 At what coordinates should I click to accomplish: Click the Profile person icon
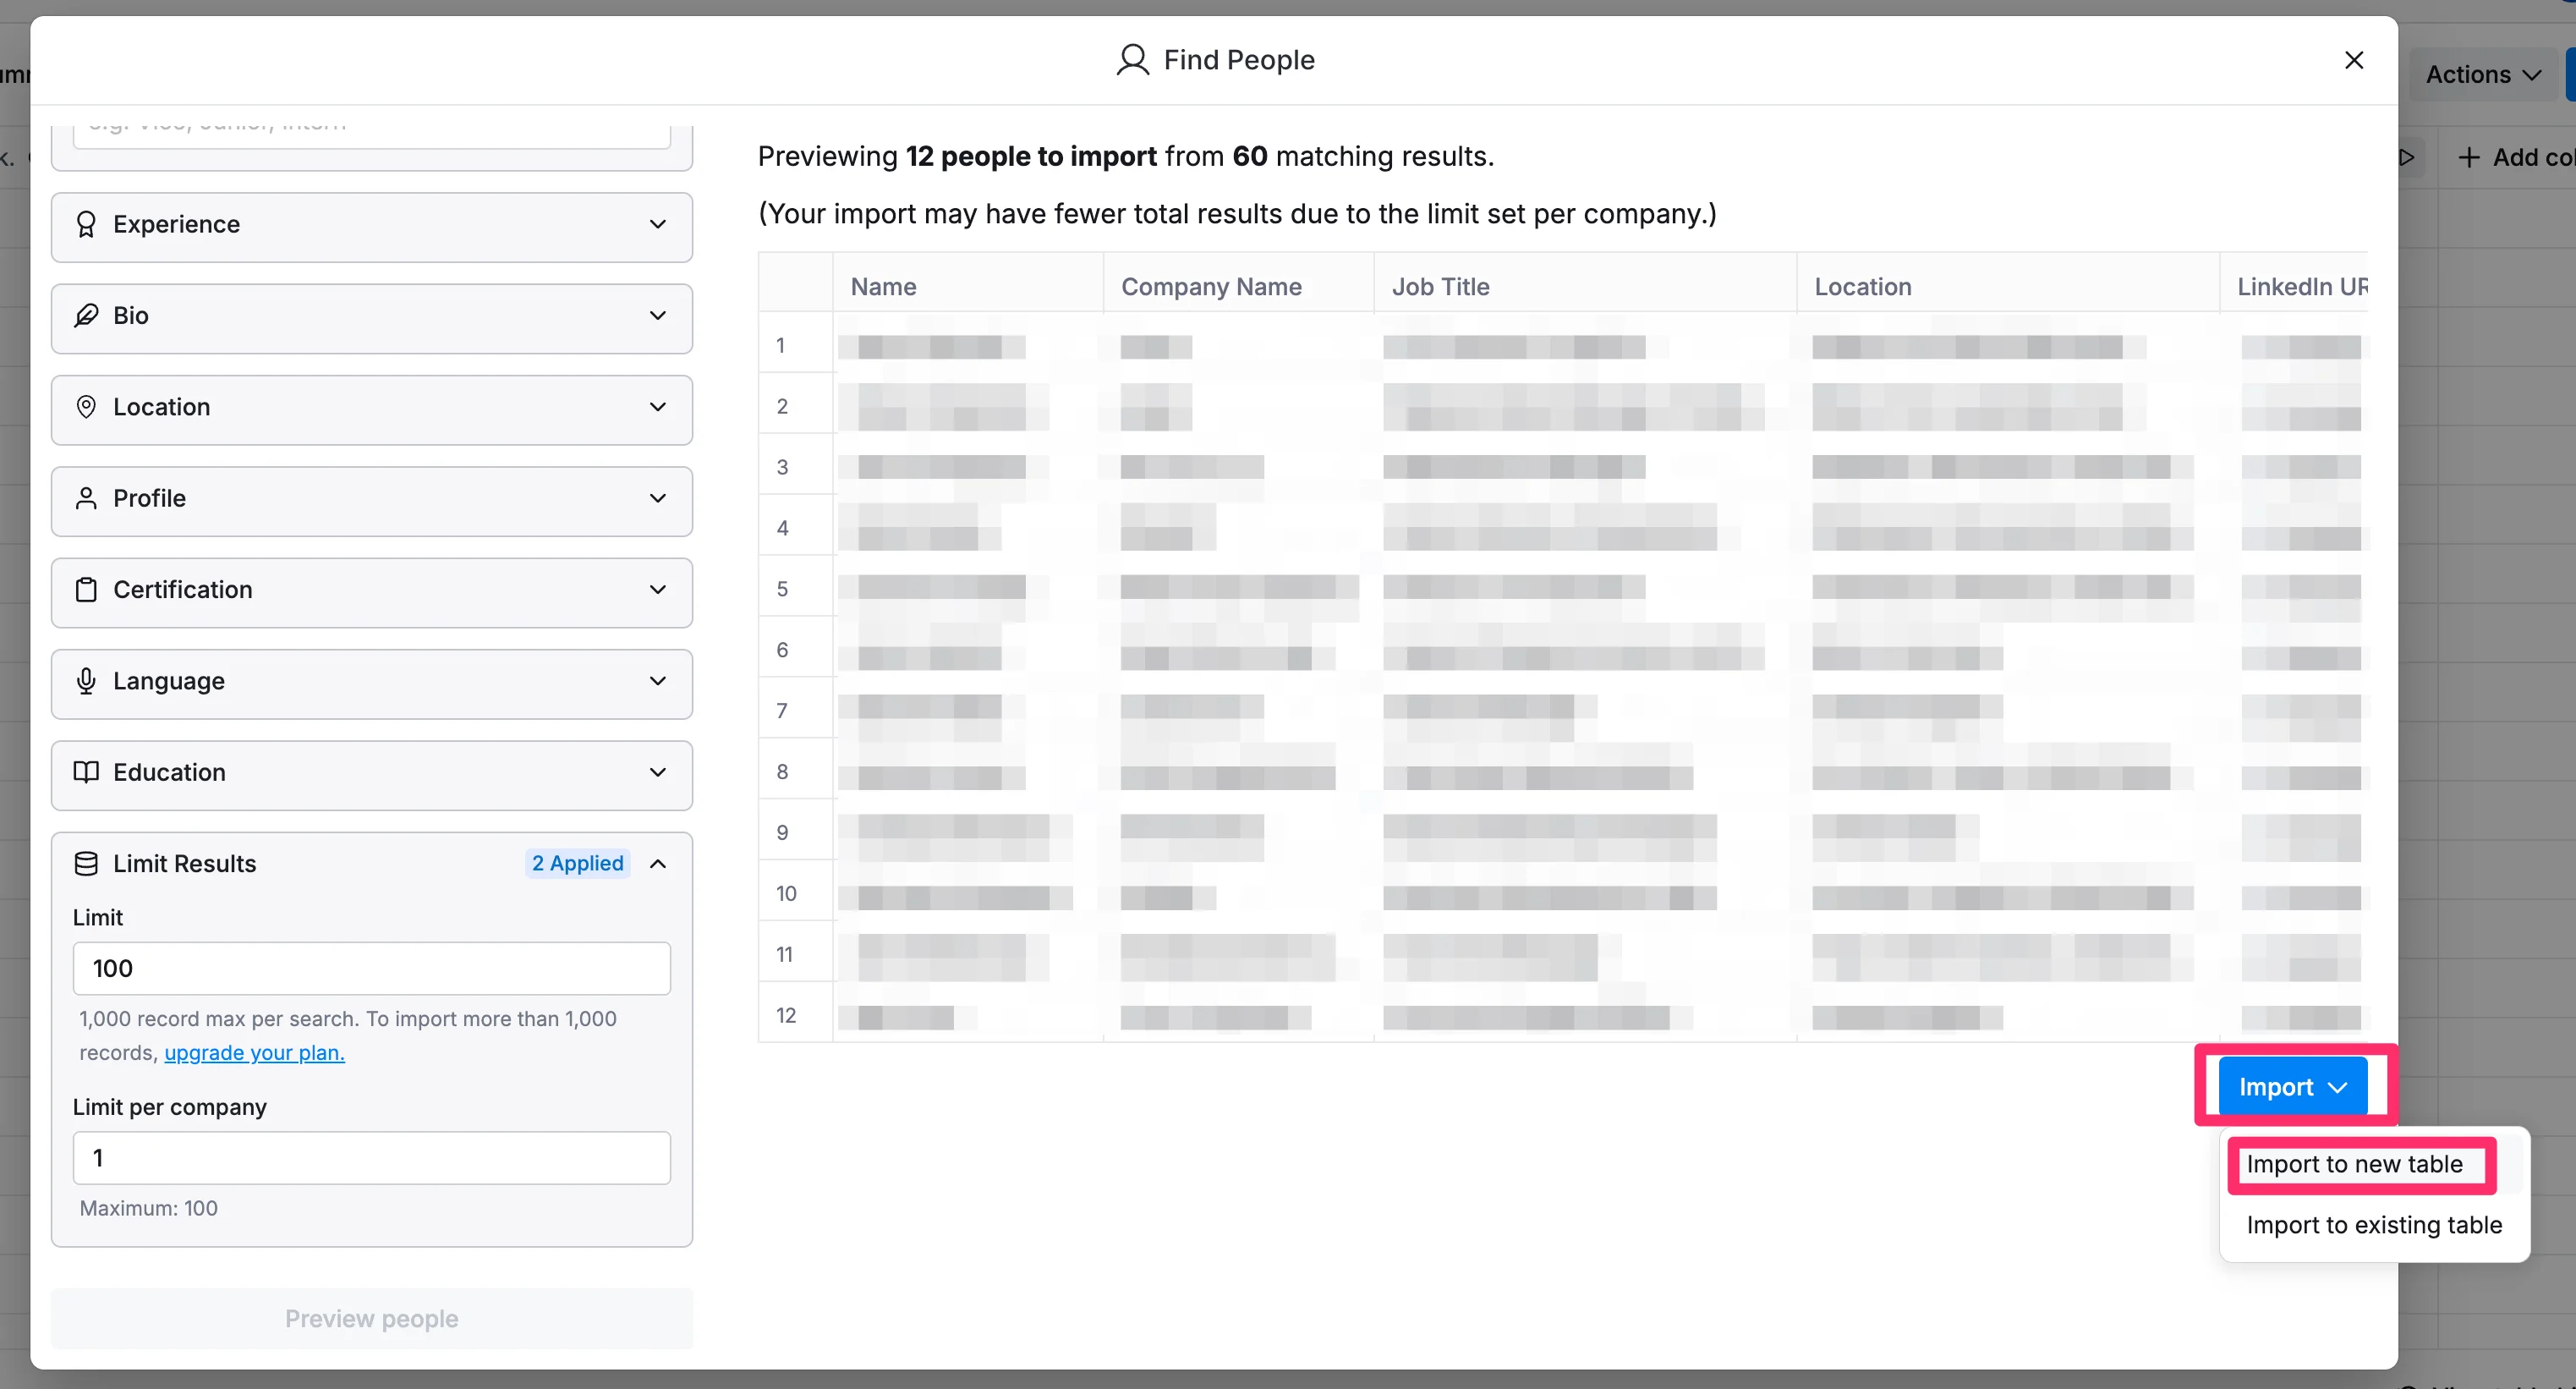[x=86, y=498]
